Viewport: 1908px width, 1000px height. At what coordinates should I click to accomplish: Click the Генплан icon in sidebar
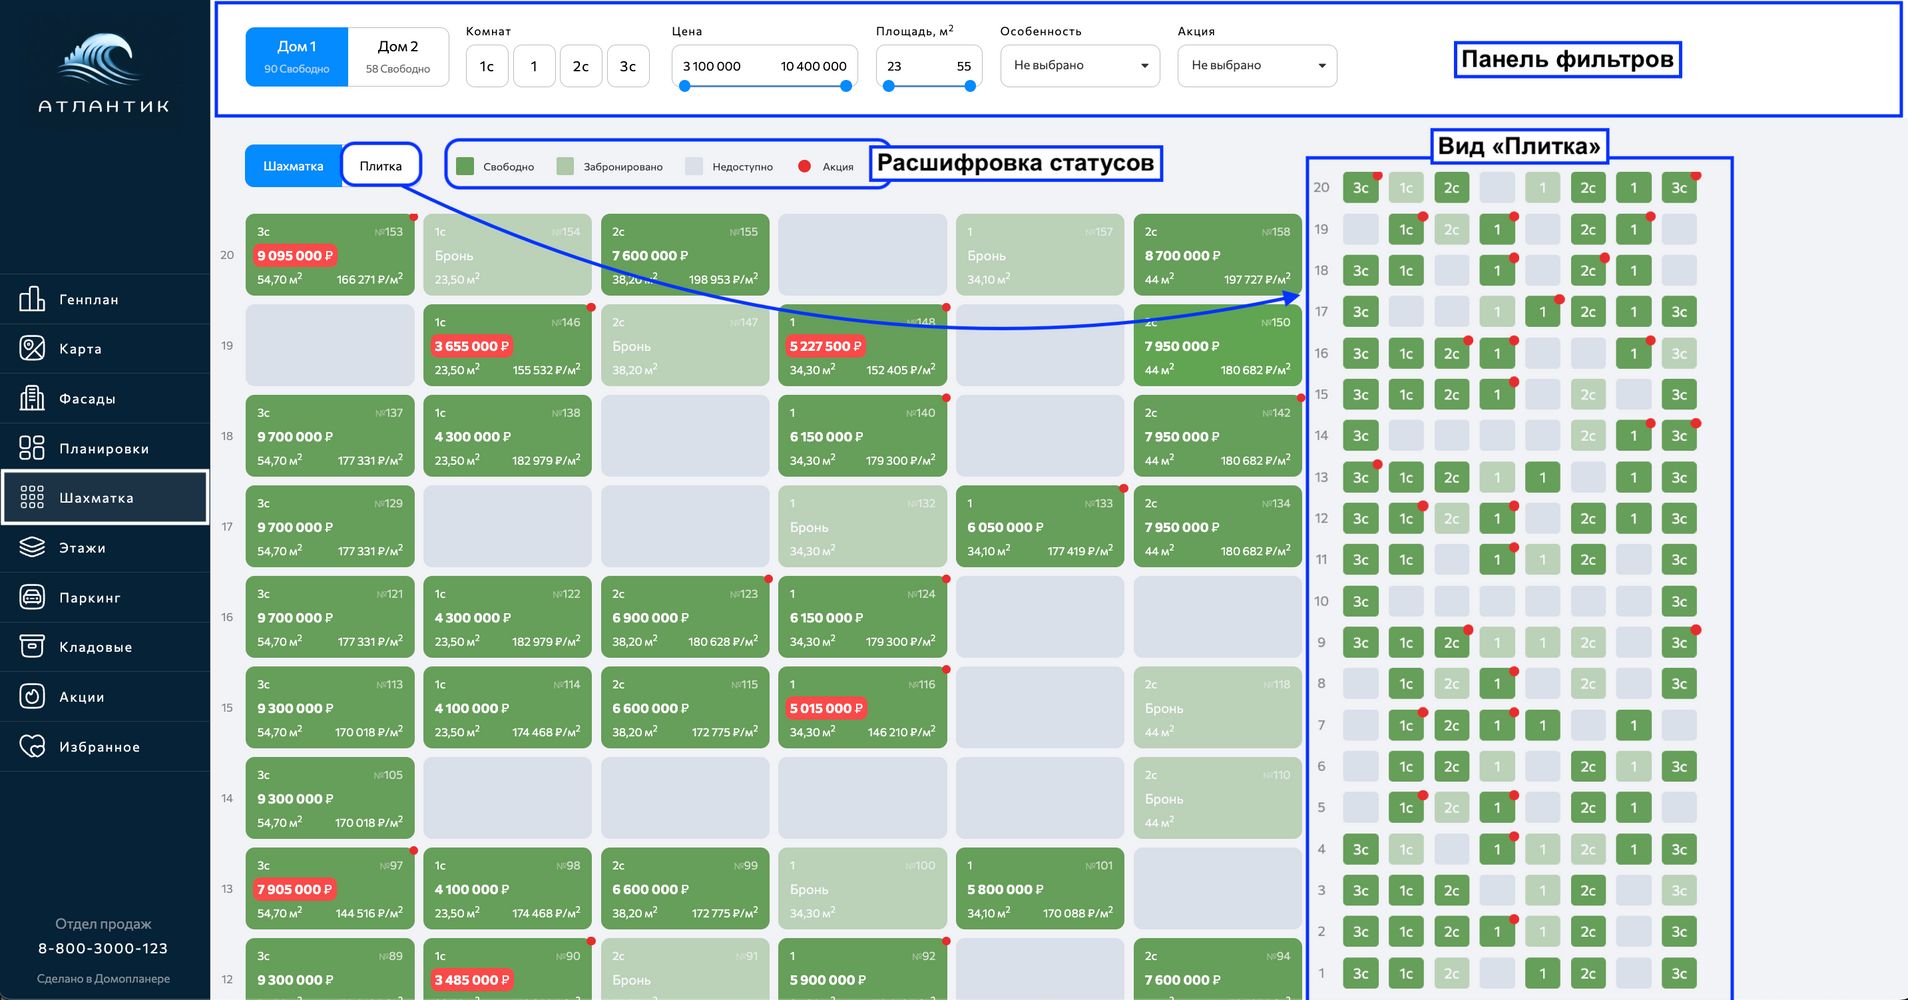click(x=32, y=299)
